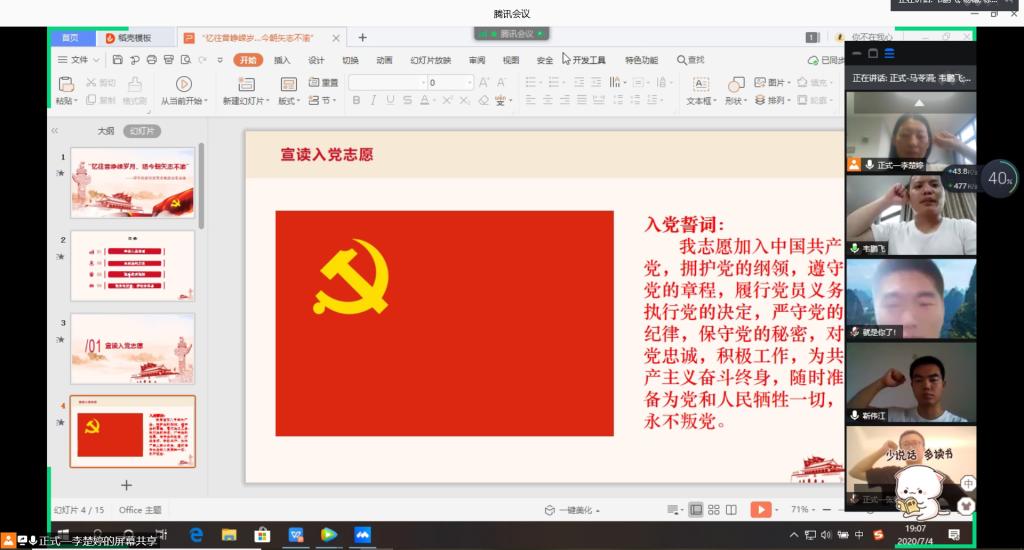This screenshot has width=1024, height=550.
Task: Click the 查找 search button
Action: click(690, 60)
